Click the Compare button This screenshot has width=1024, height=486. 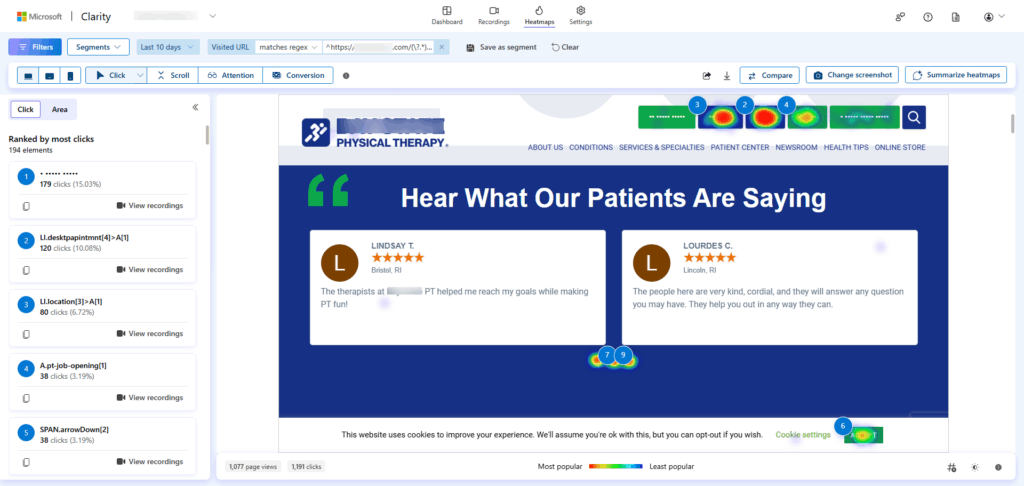tap(769, 75)
